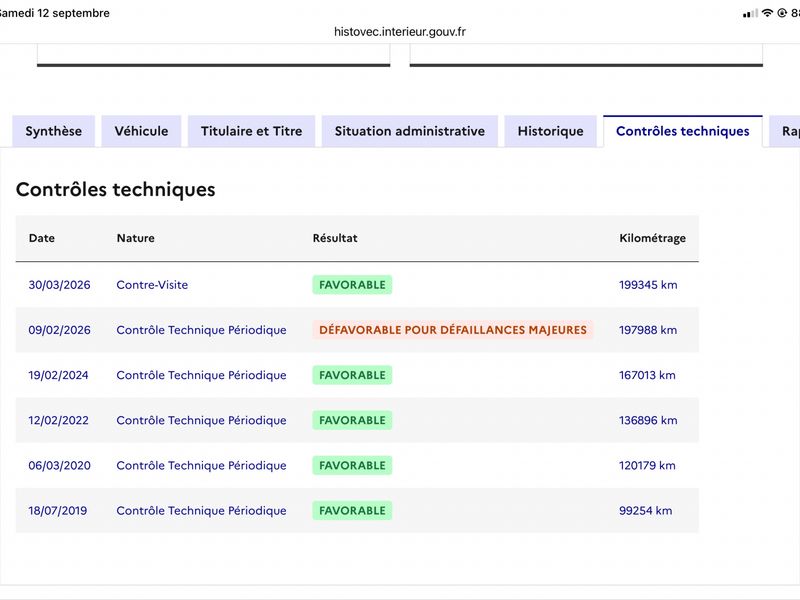Open Titulaire et Titre tab
The image size is (800, 600).
coord(252,131)
